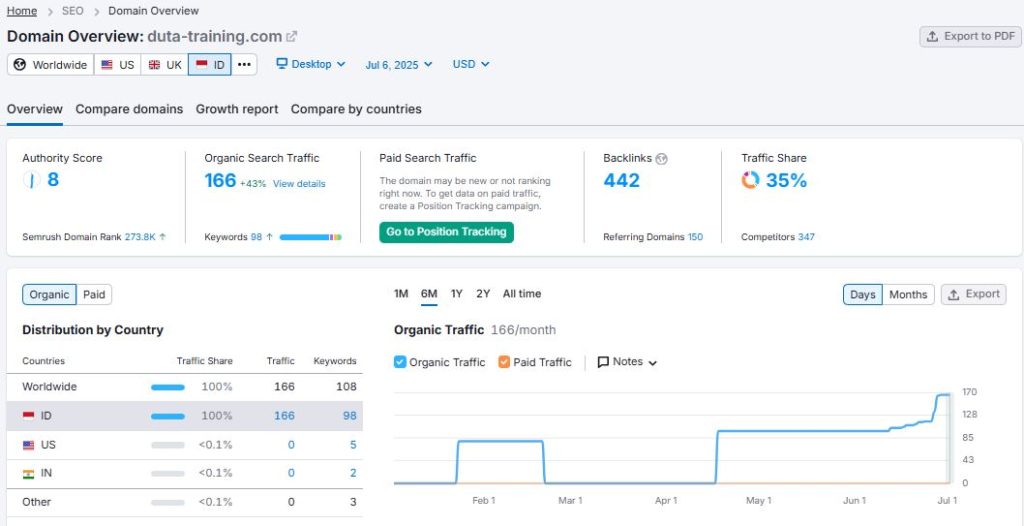Switch to the Compare domains tab
The height and width of the screenshot is (526, 1024).
[129, 109]
